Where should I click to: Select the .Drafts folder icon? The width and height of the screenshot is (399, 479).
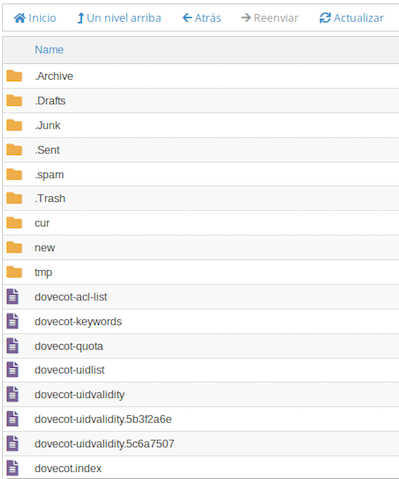(x=14, y=101)
